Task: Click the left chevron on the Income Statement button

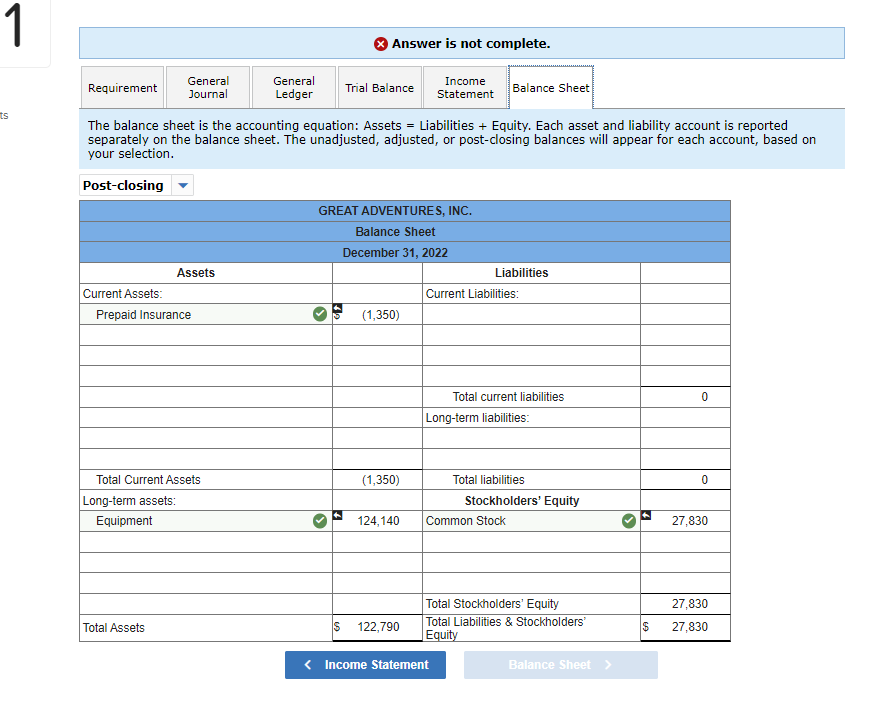Action: 307,664
